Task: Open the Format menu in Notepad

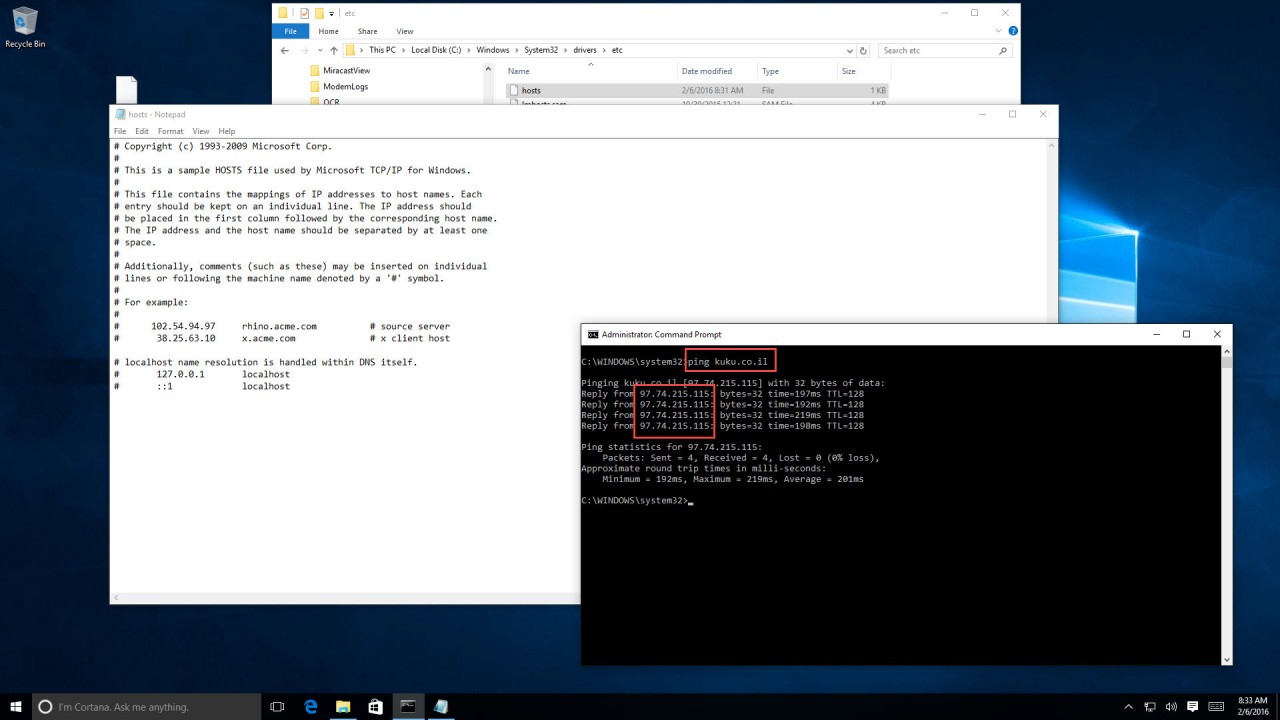Action: (170, 130)
